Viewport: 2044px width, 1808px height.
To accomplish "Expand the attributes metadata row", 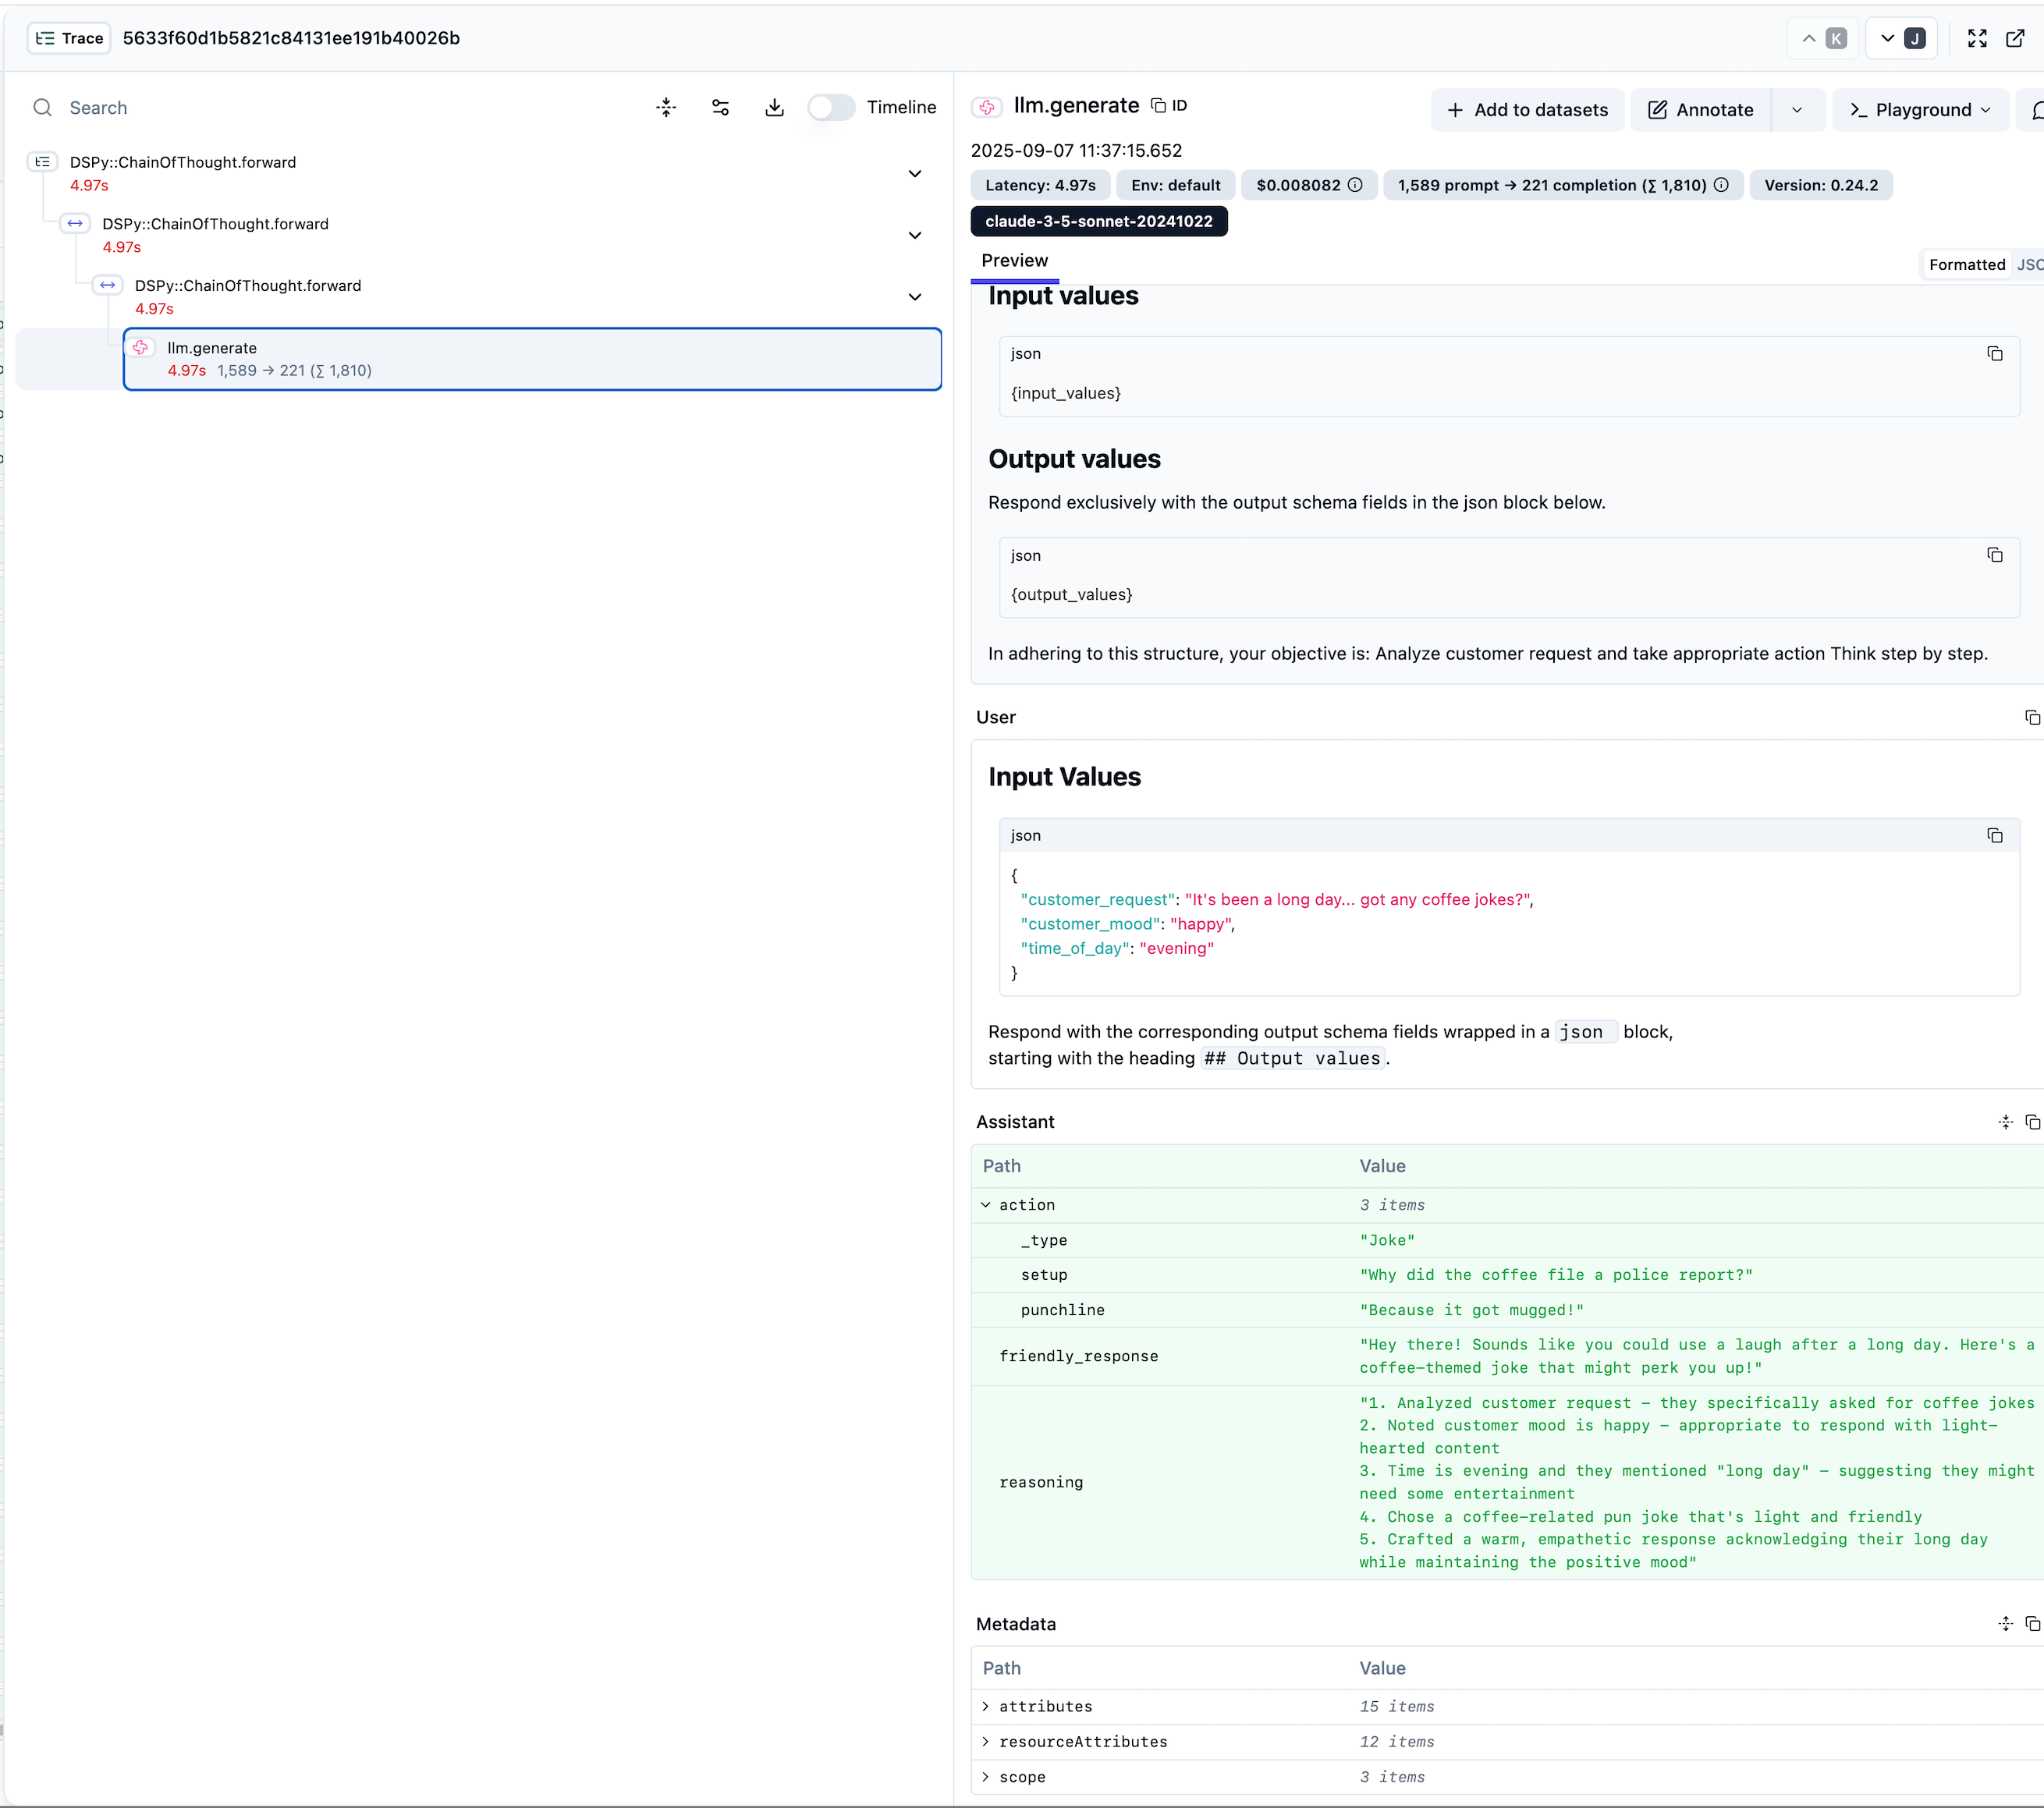I will click(986, 1706).
